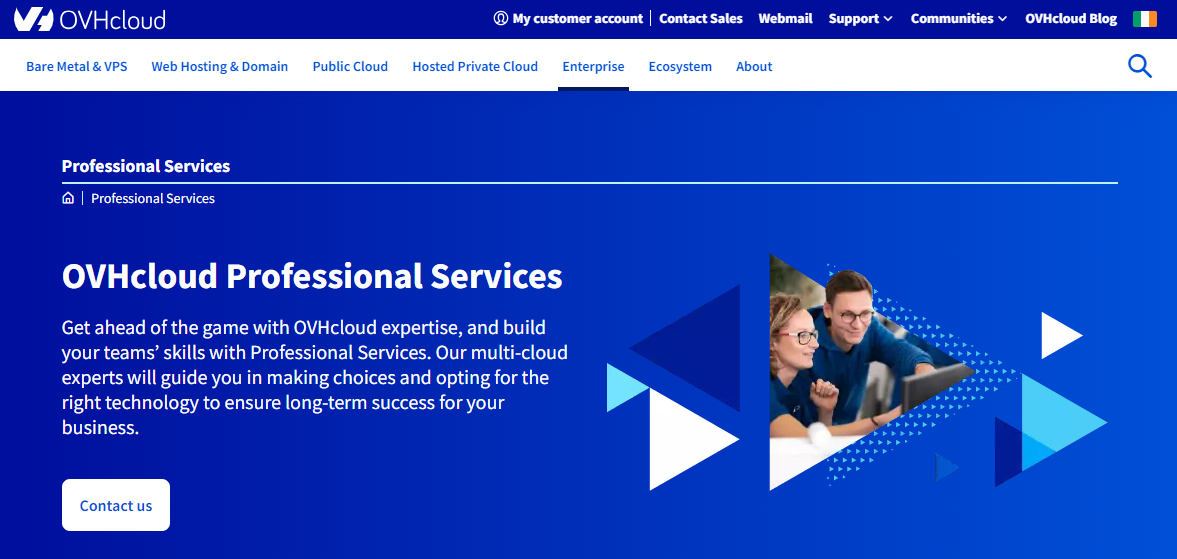
Task: Click the Ireland flag language icon
Action: 1144,19
